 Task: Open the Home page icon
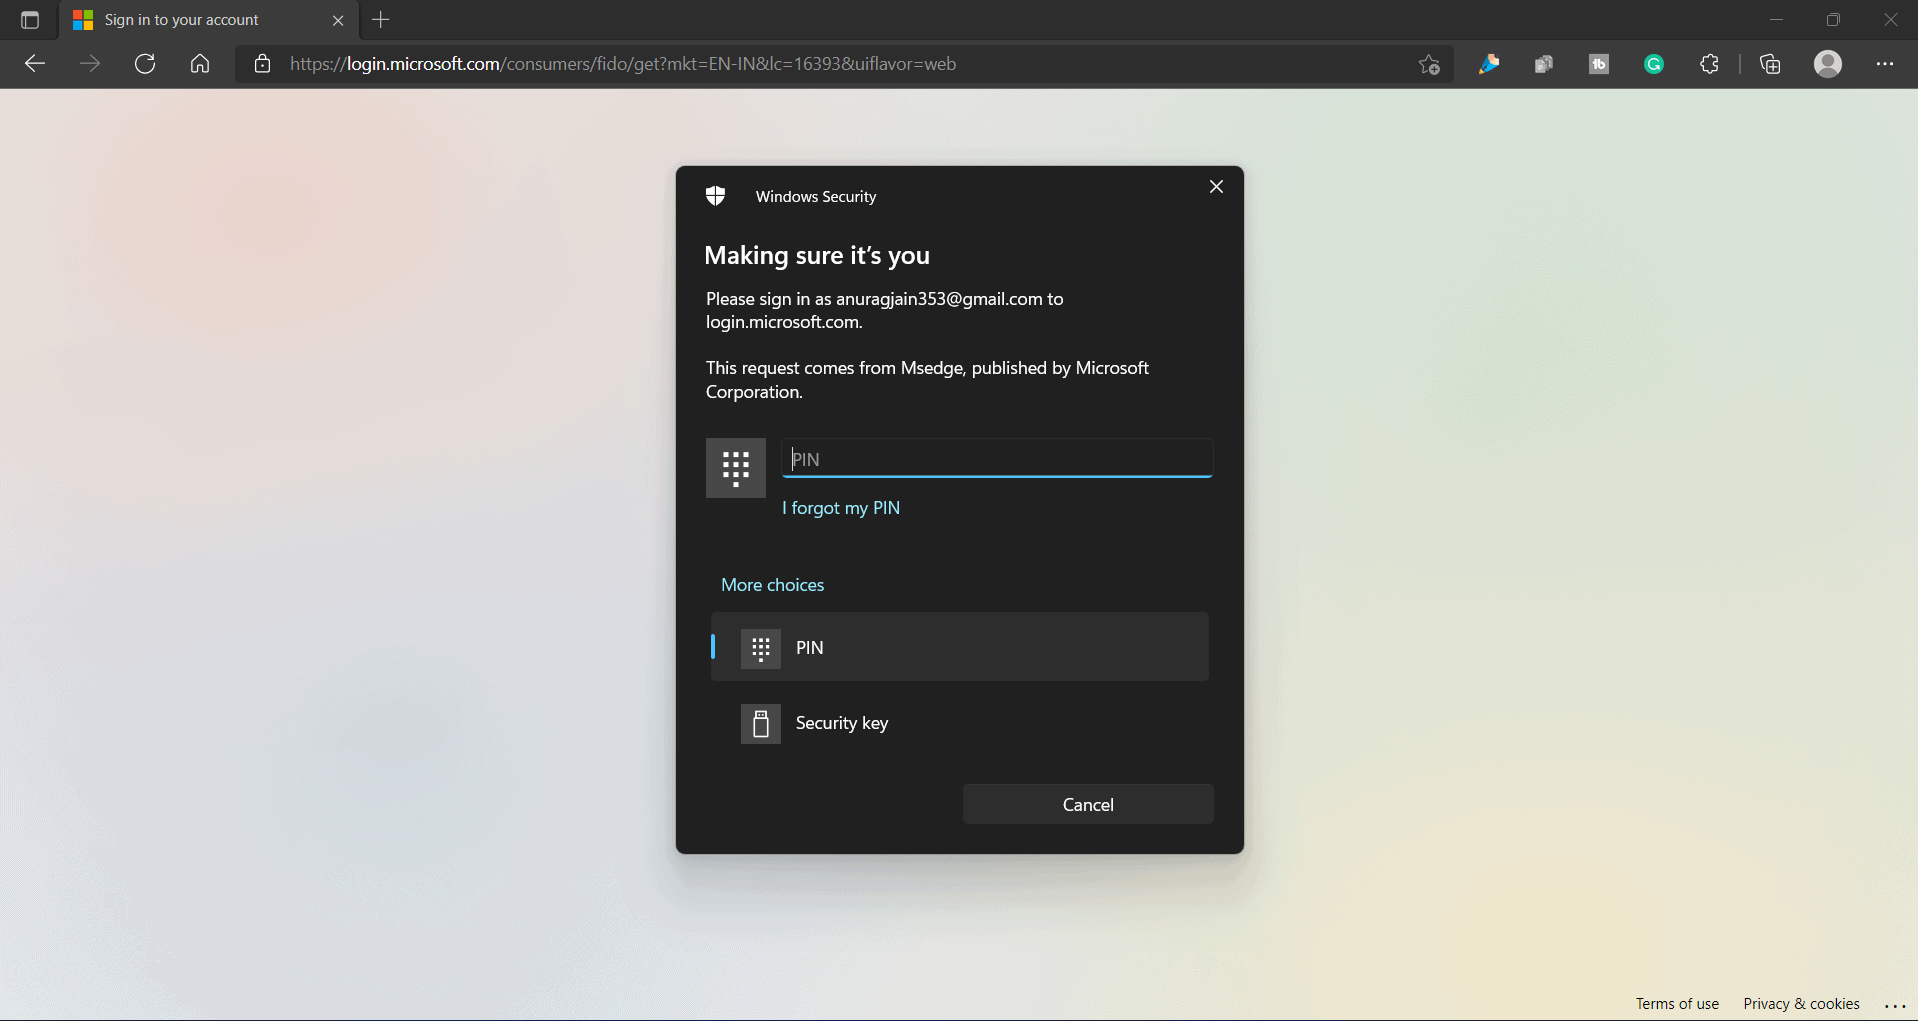point(200,64)
